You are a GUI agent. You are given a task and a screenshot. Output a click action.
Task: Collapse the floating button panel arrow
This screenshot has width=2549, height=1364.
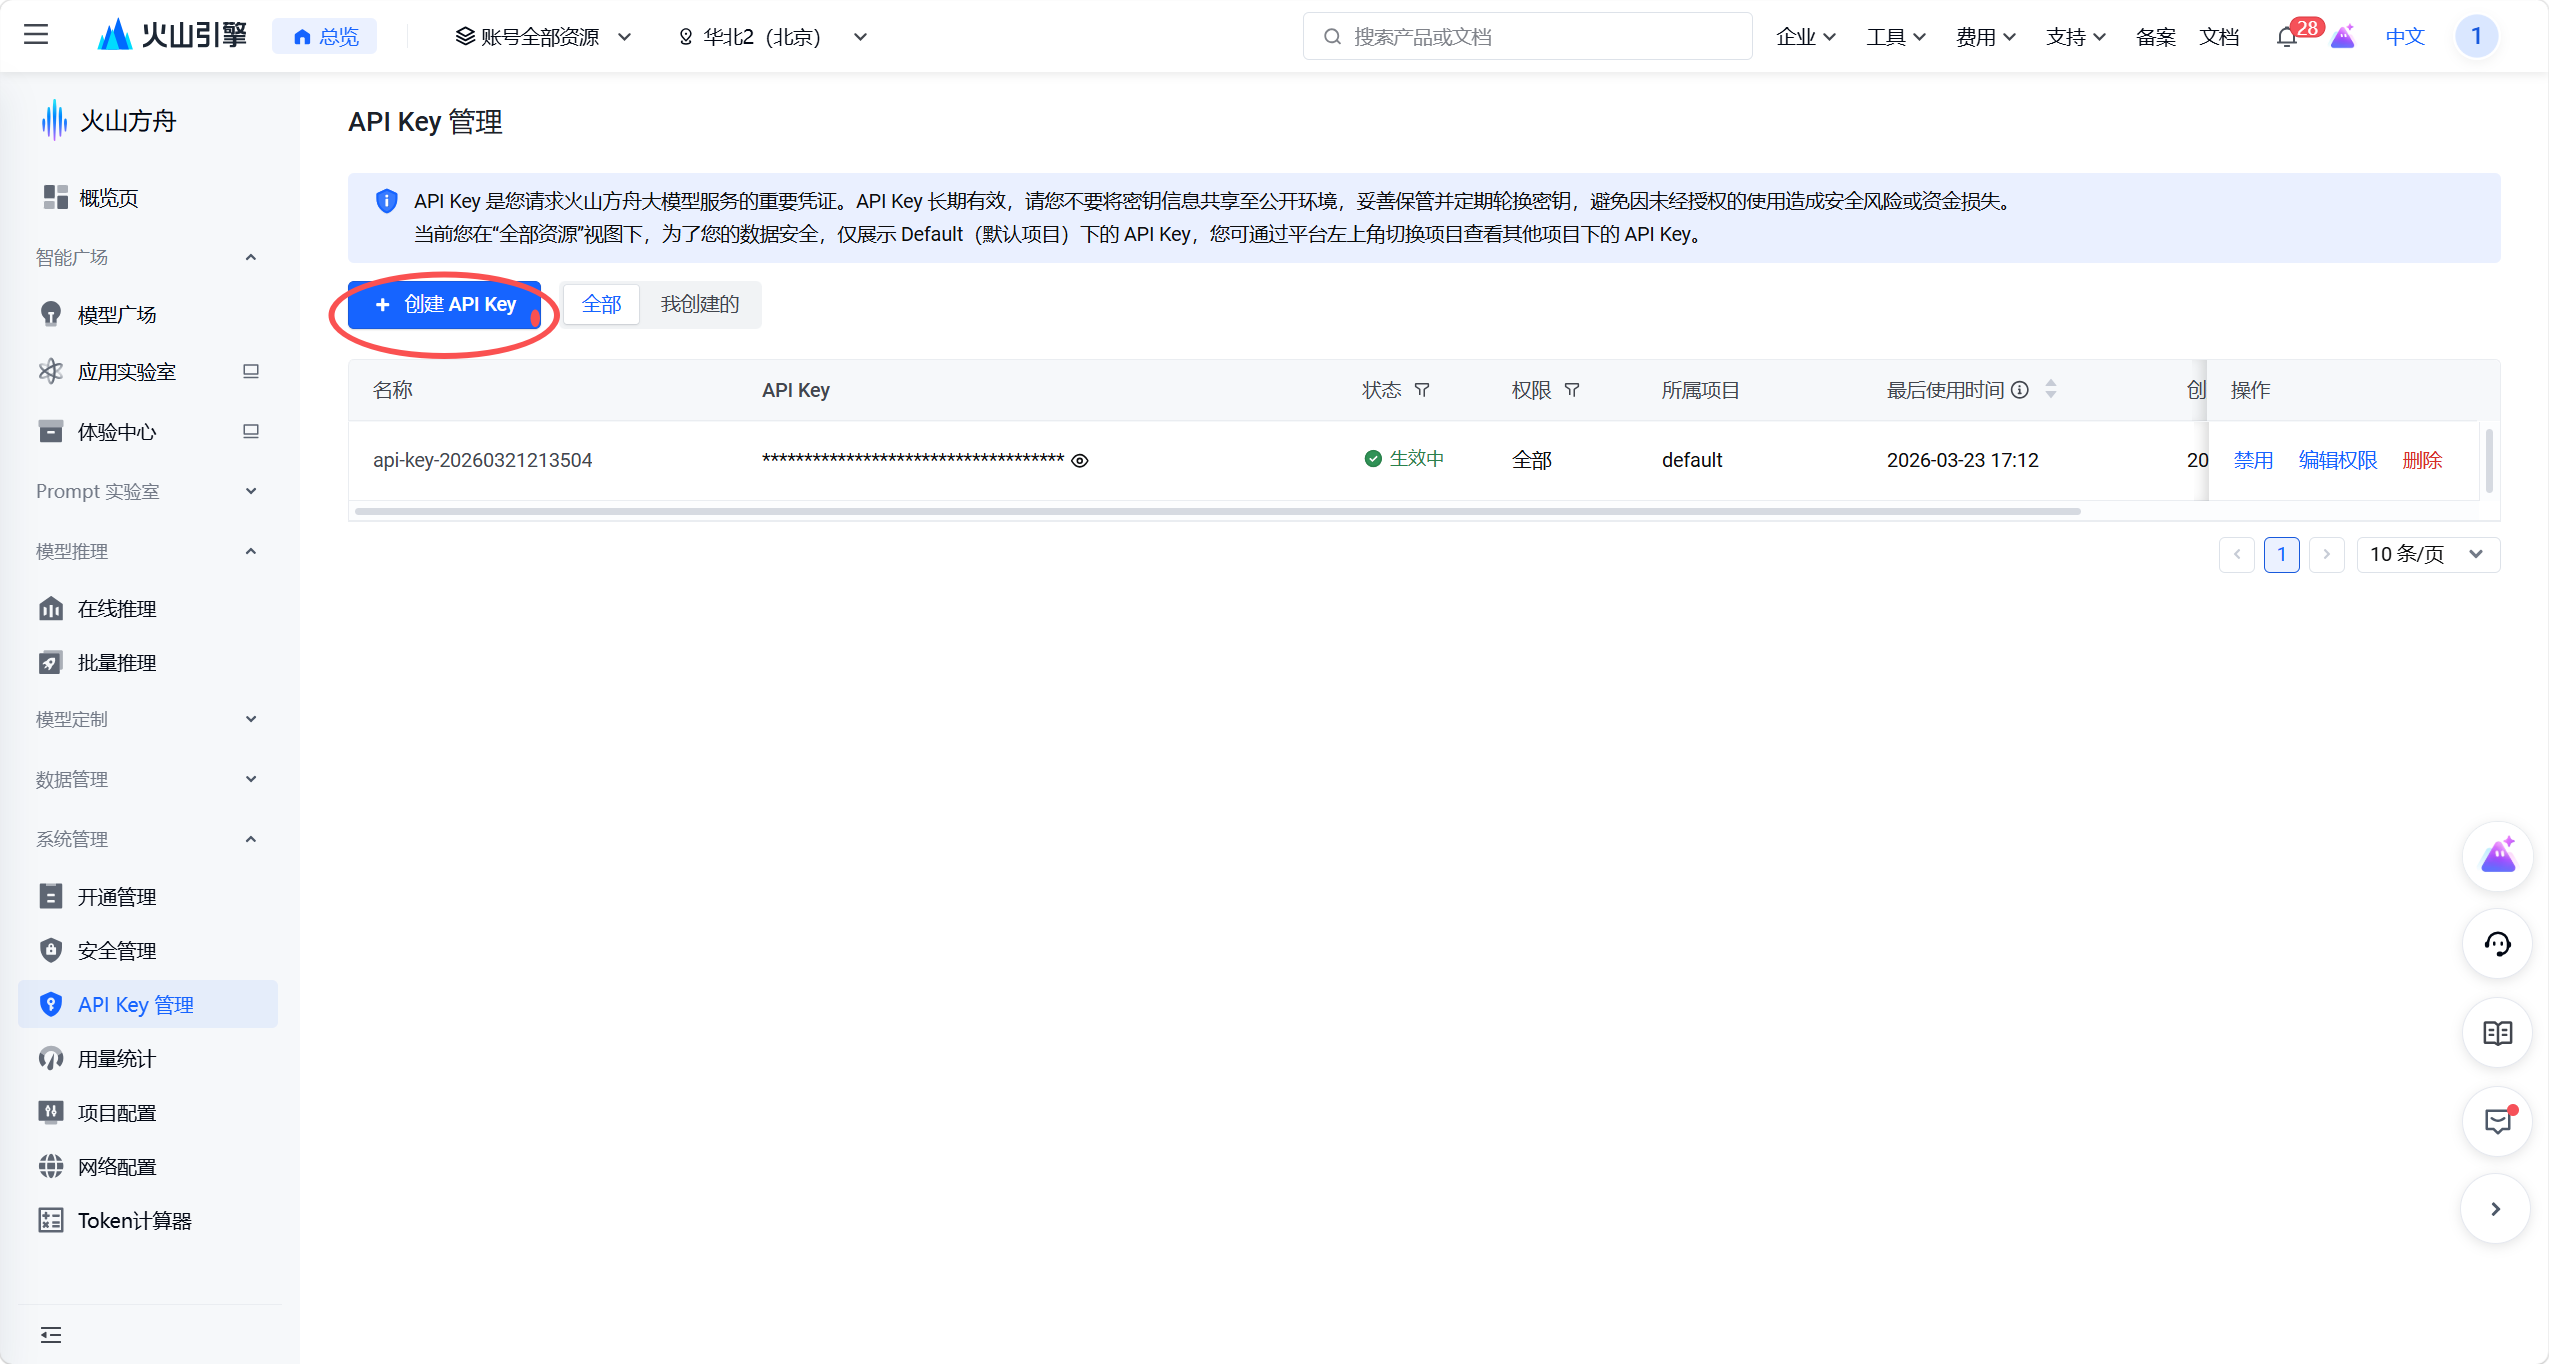pos(2496,1209)
